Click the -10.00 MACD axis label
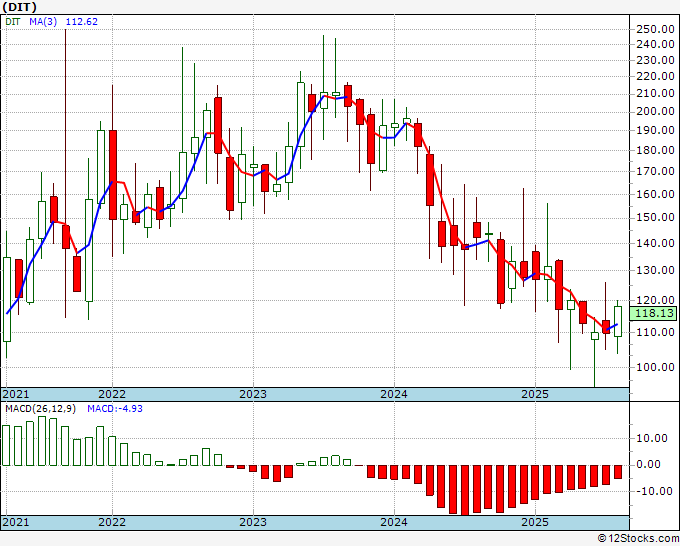The height and width of the screenshot is (546, 680). (654, 491)
